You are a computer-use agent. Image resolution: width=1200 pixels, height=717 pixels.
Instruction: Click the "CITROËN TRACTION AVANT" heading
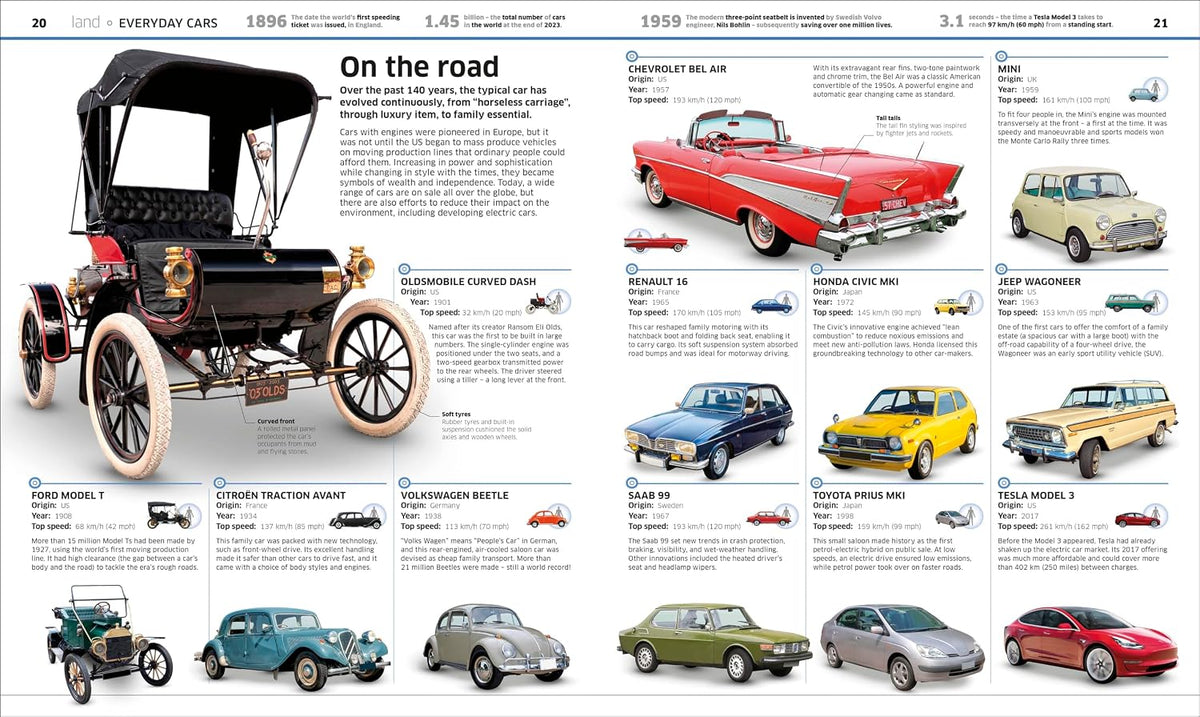(281, 495)
